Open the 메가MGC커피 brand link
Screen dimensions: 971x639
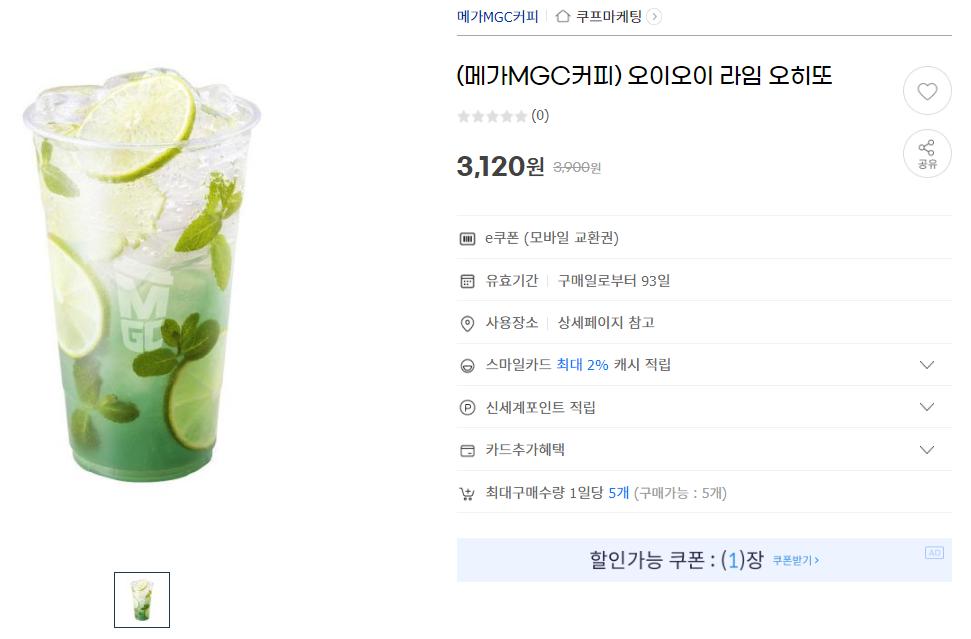497,16
